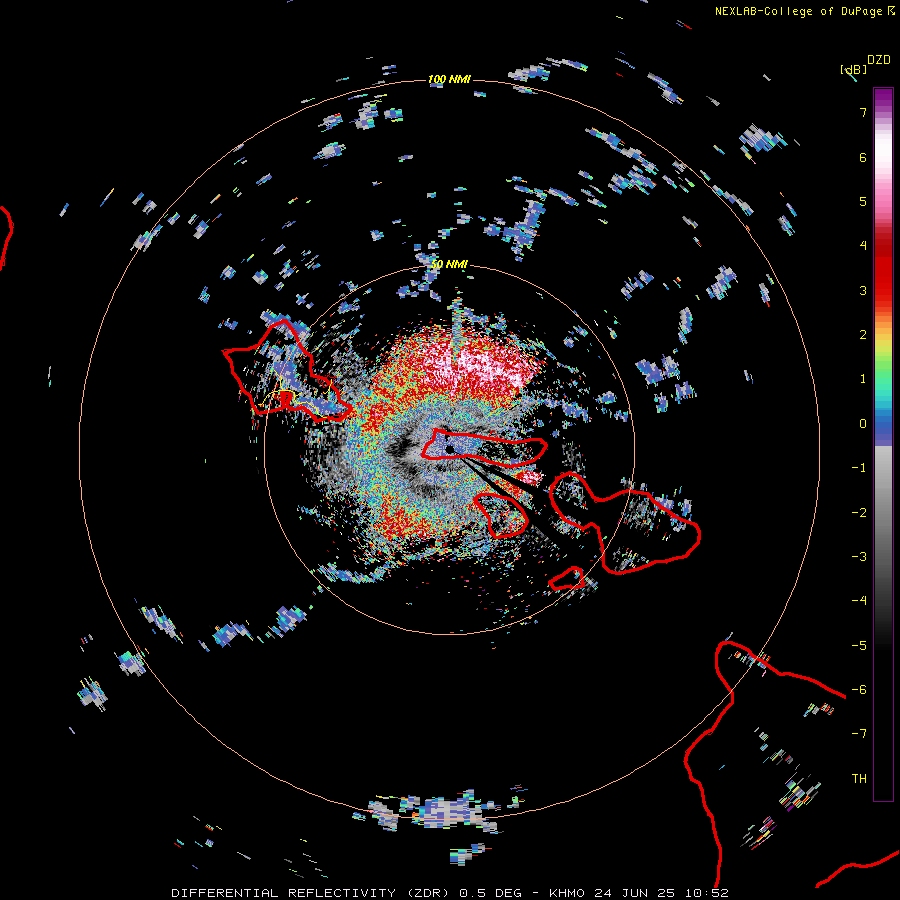Click the red band of the colorbar
This screenshot has width=900, height=900.
point(883,270)
